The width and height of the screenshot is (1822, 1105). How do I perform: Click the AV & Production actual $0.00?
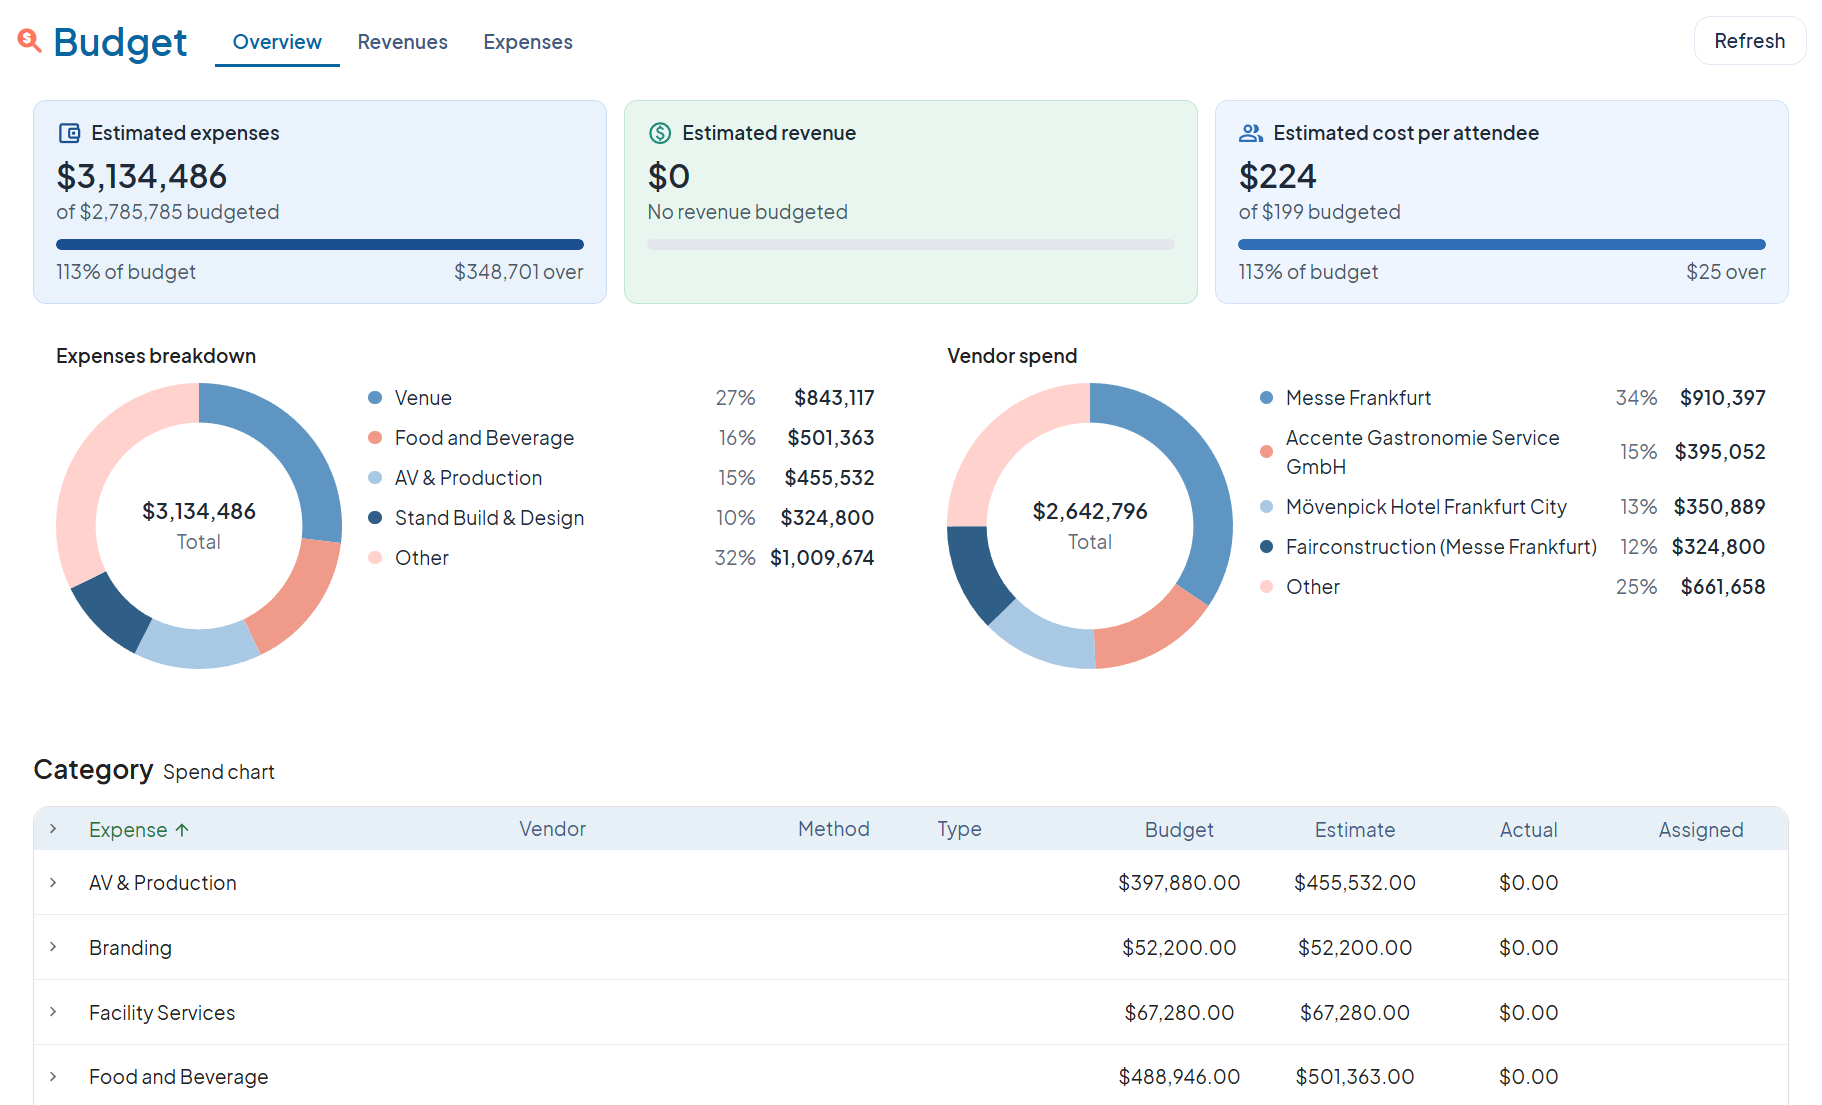pos(1528,883)
